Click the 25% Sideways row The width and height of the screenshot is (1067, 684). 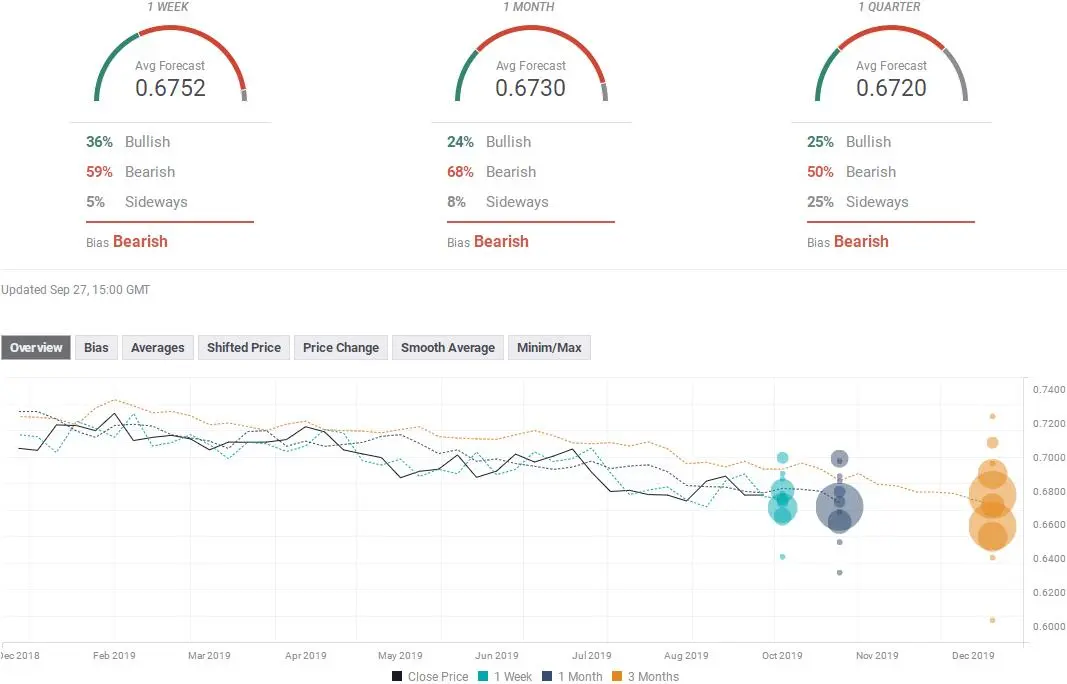click(x=858, y=201)
